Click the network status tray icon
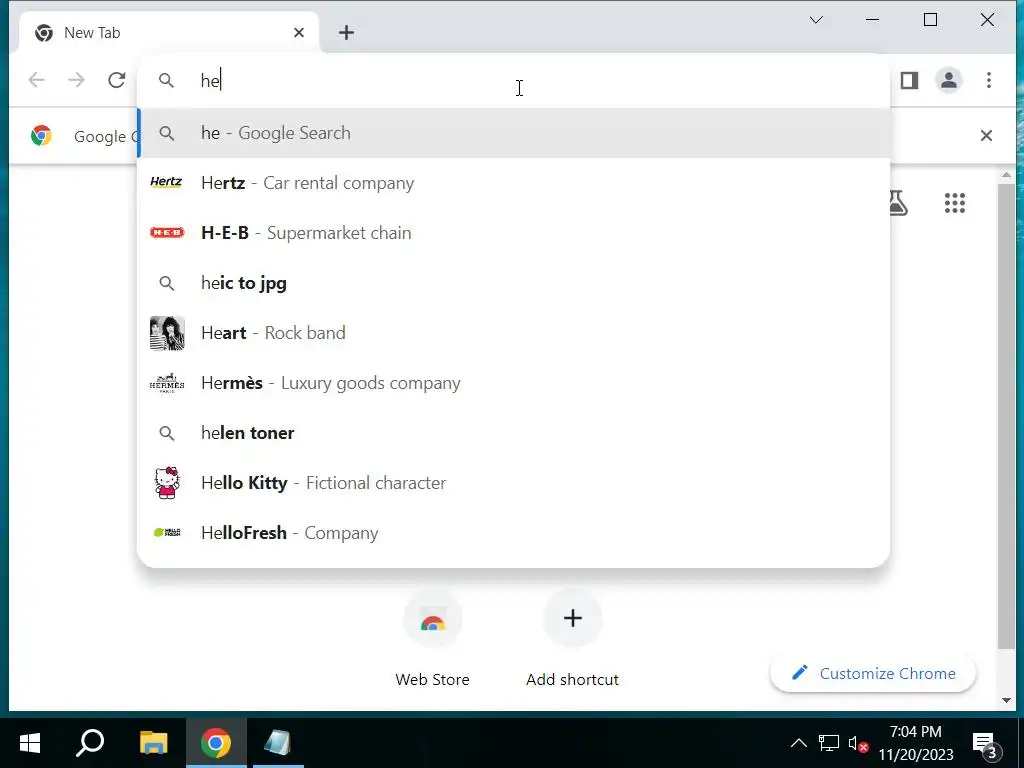This screenshot has height=768, width=1024. (x=829, y=743)
